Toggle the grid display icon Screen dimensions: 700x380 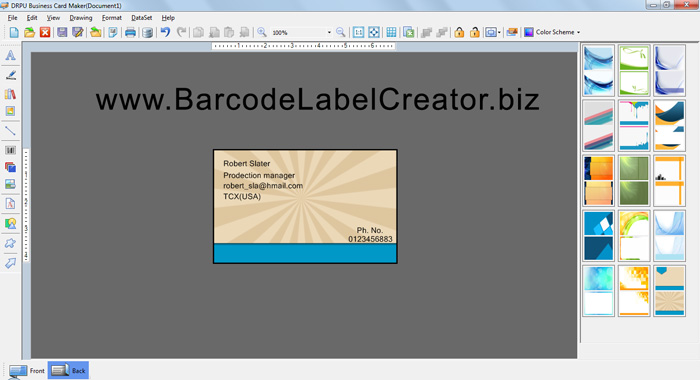click(x=391, y=32)
